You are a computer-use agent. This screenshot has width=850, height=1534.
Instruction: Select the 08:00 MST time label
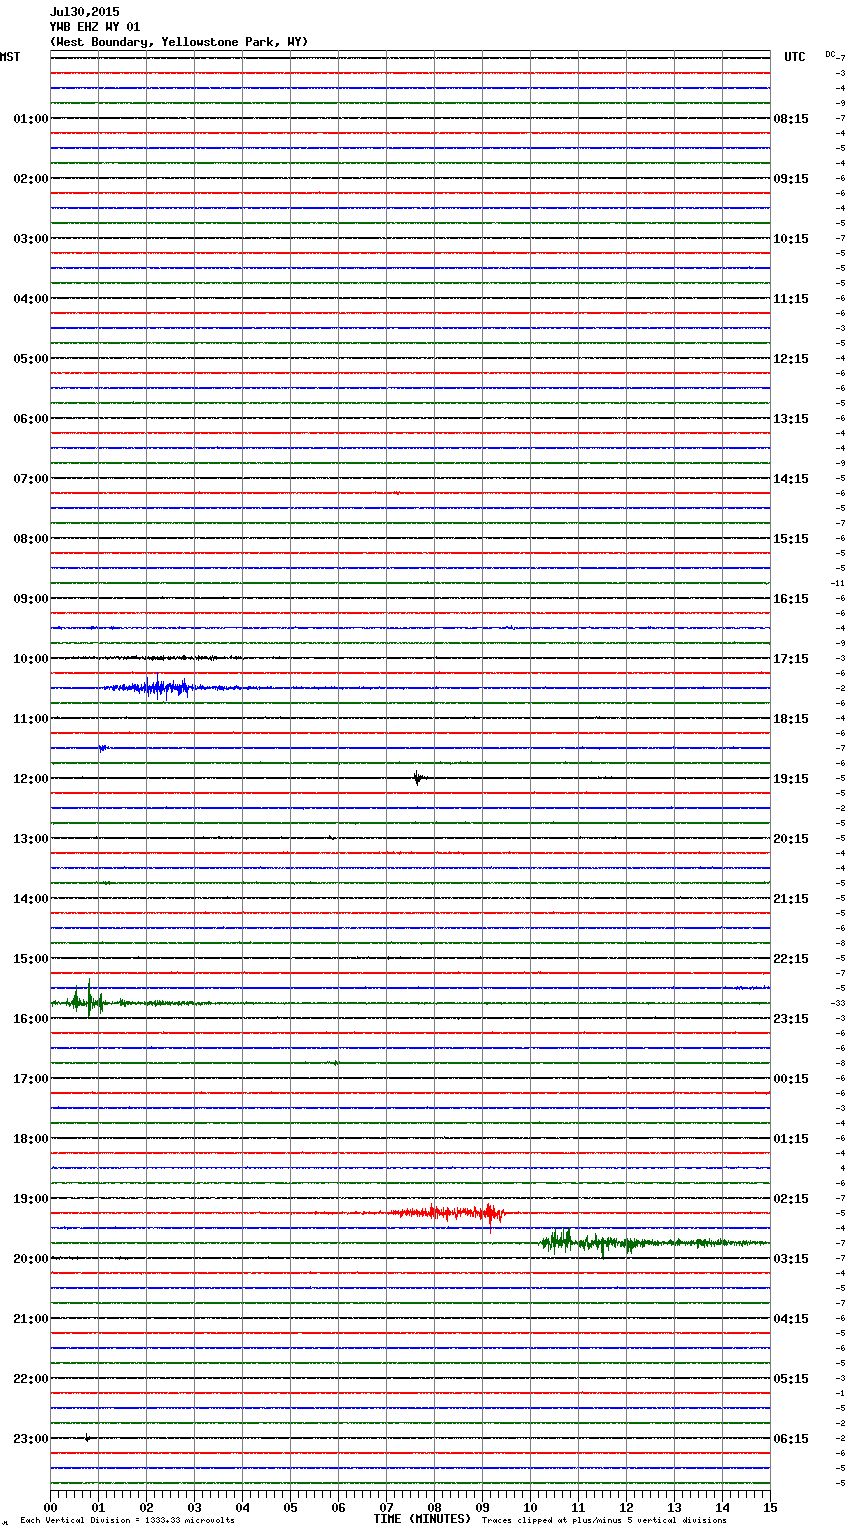tap(31, 539)
